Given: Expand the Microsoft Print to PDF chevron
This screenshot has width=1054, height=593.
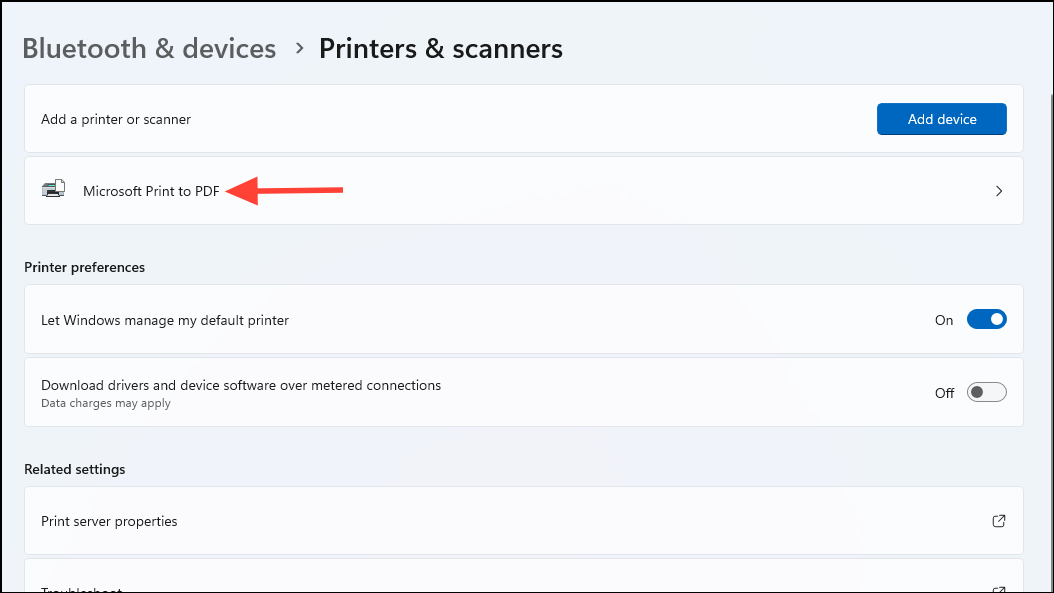Looking at the screenshot, I should point(999,191).
